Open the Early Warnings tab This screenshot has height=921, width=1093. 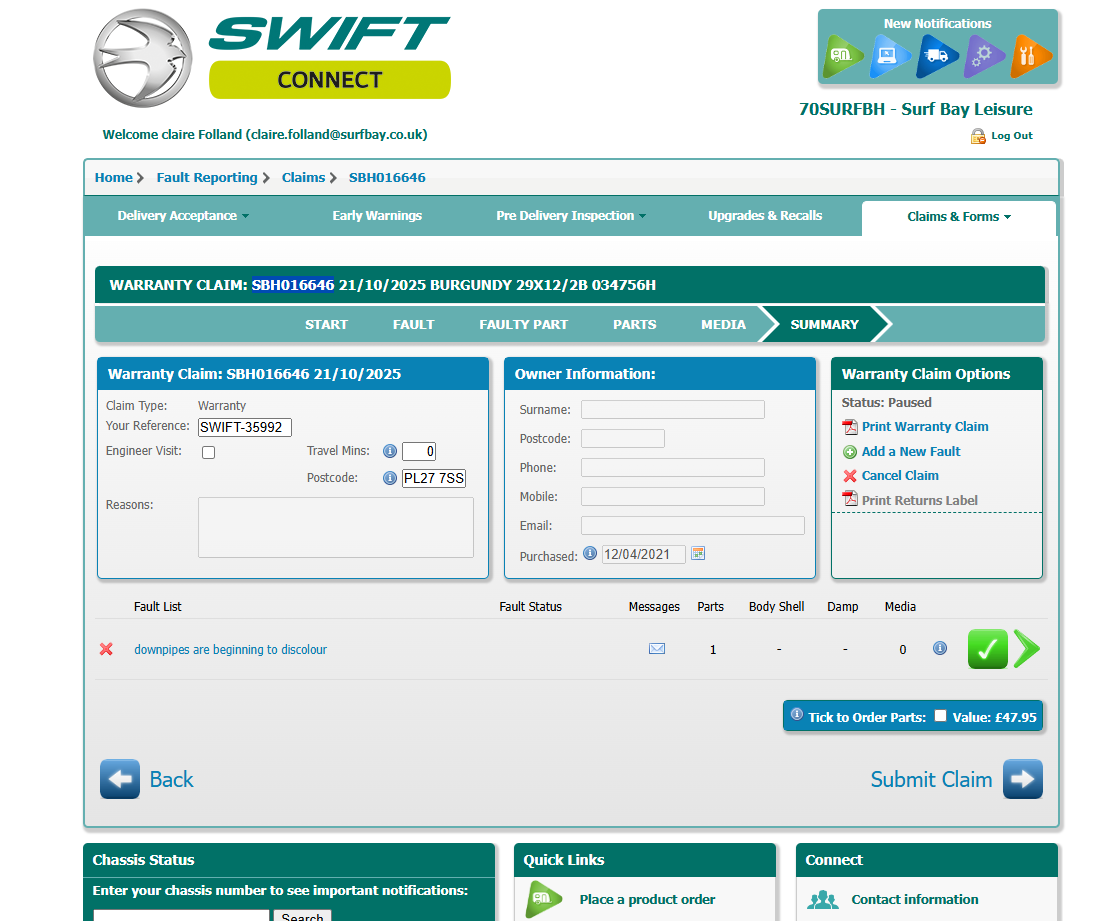(377, 216)
